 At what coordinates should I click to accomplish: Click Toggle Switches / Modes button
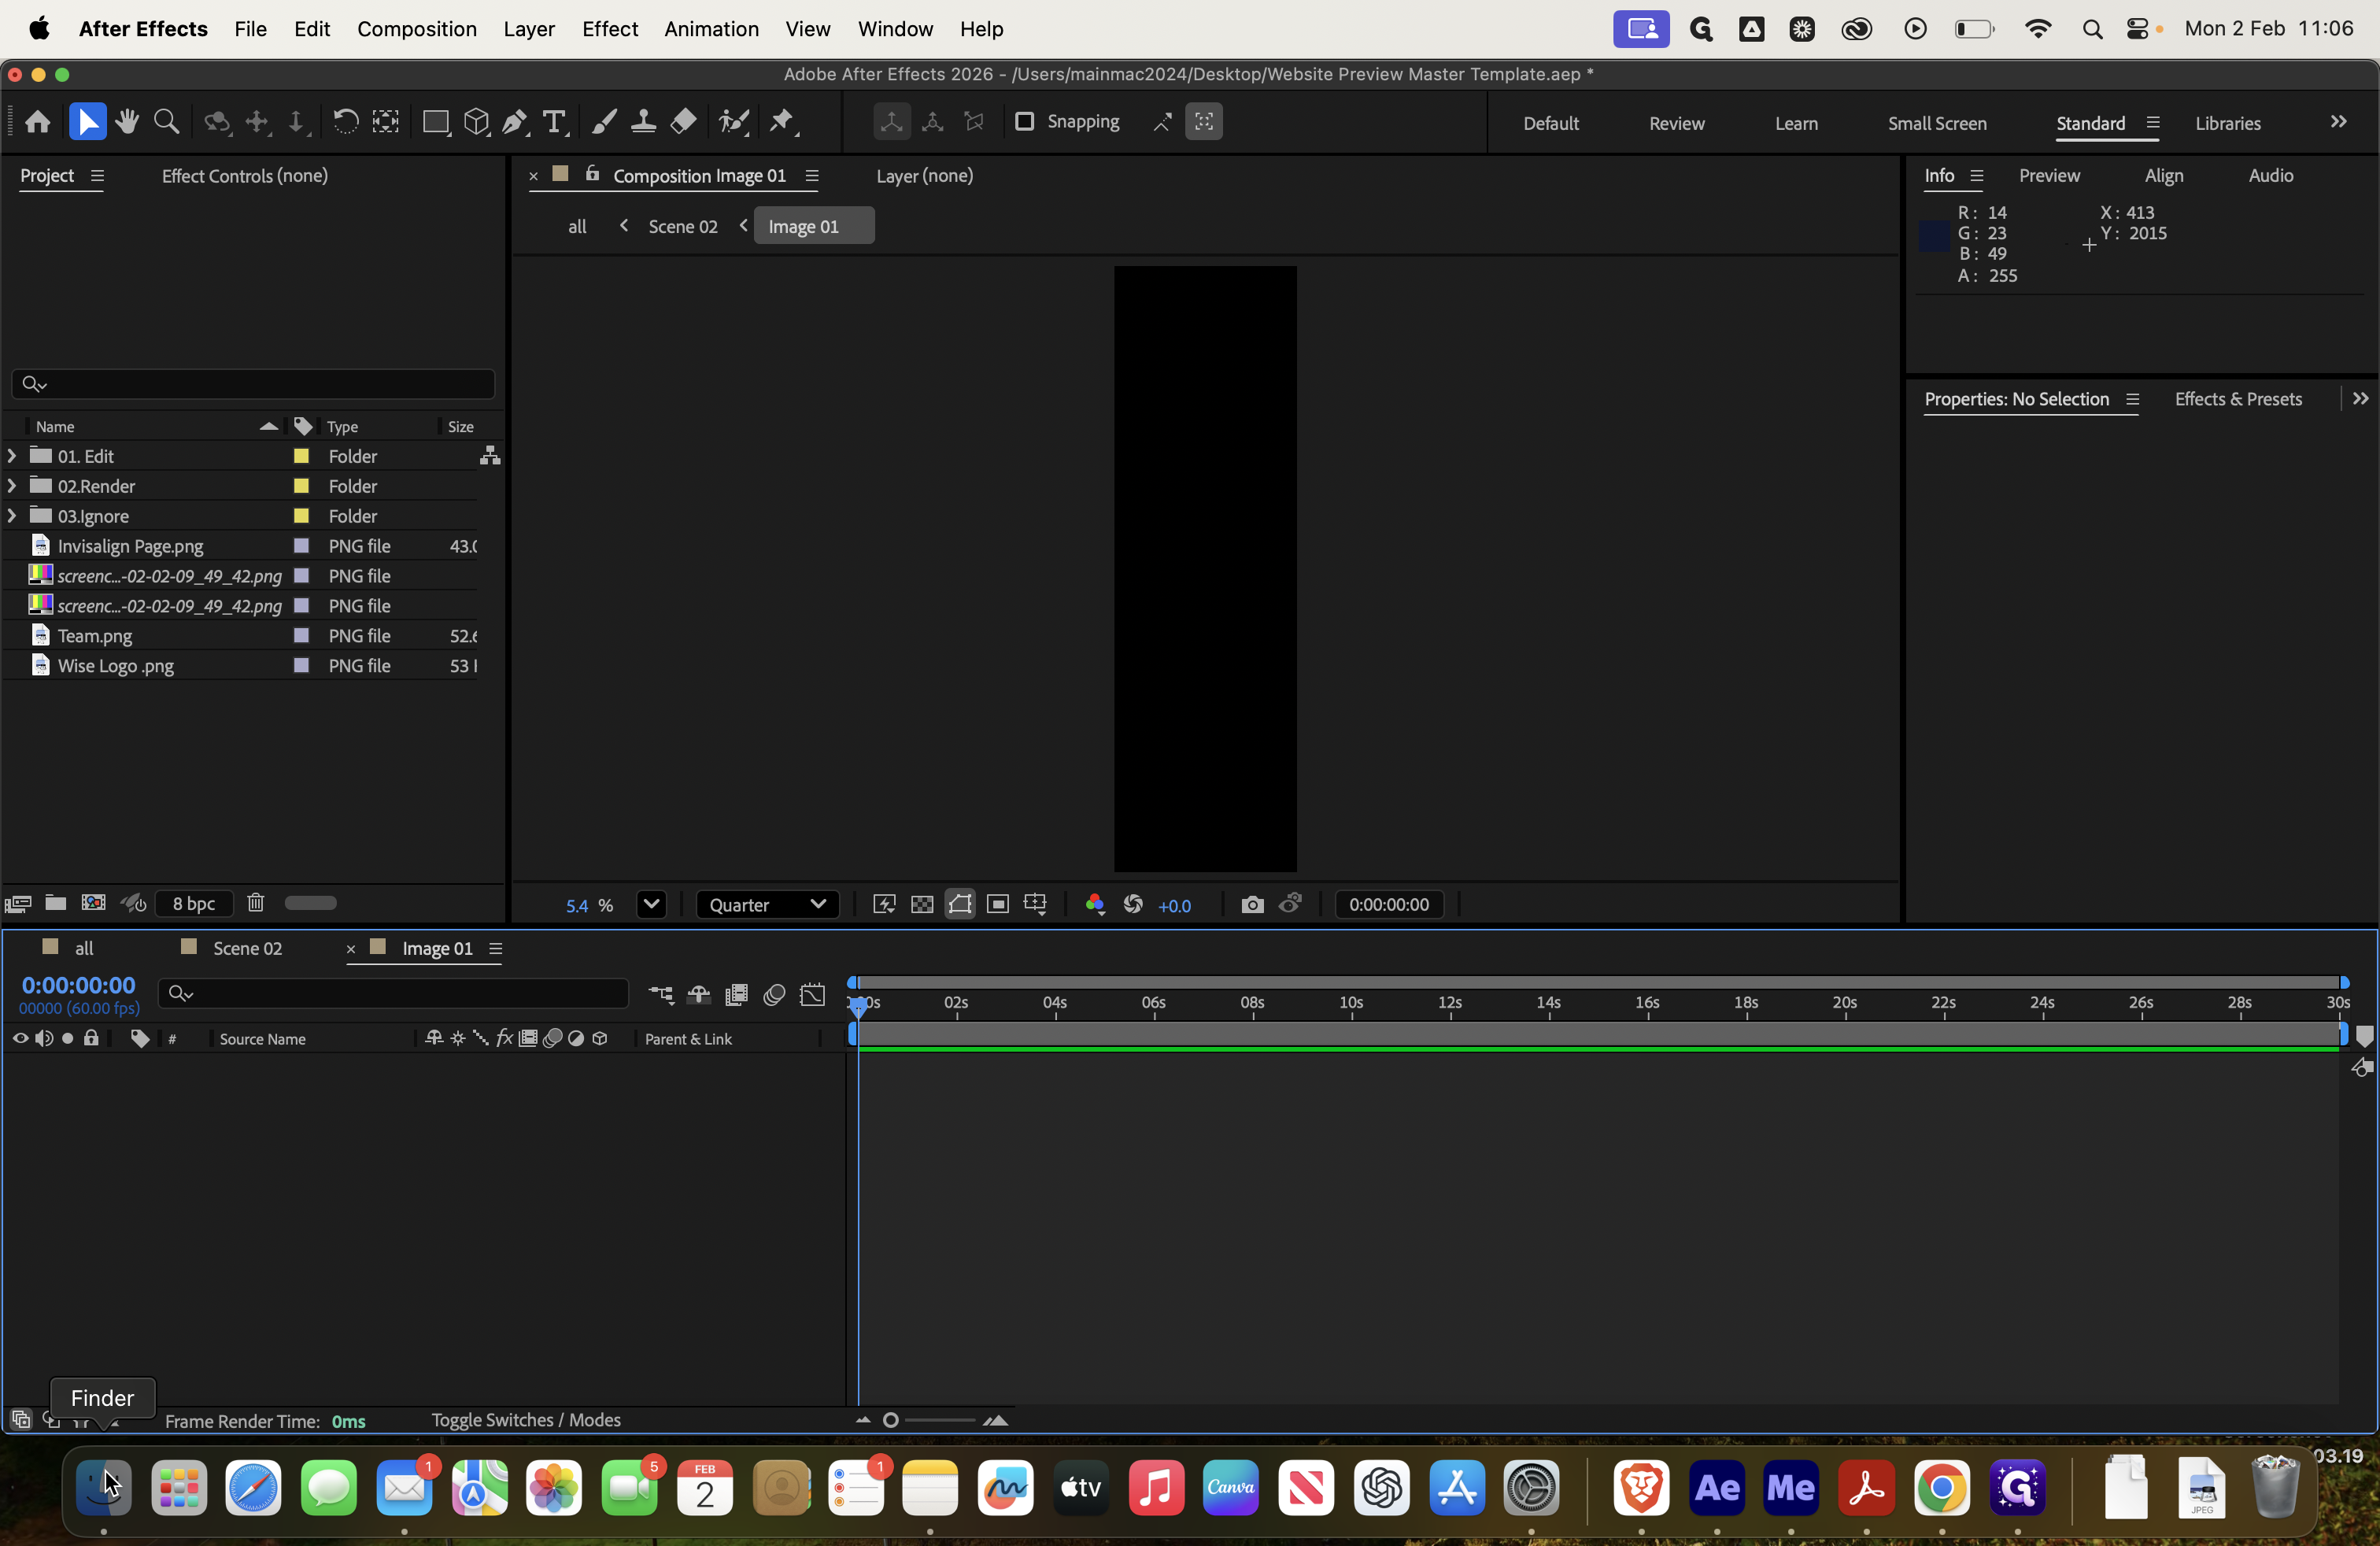click(x=526, y=1420)
